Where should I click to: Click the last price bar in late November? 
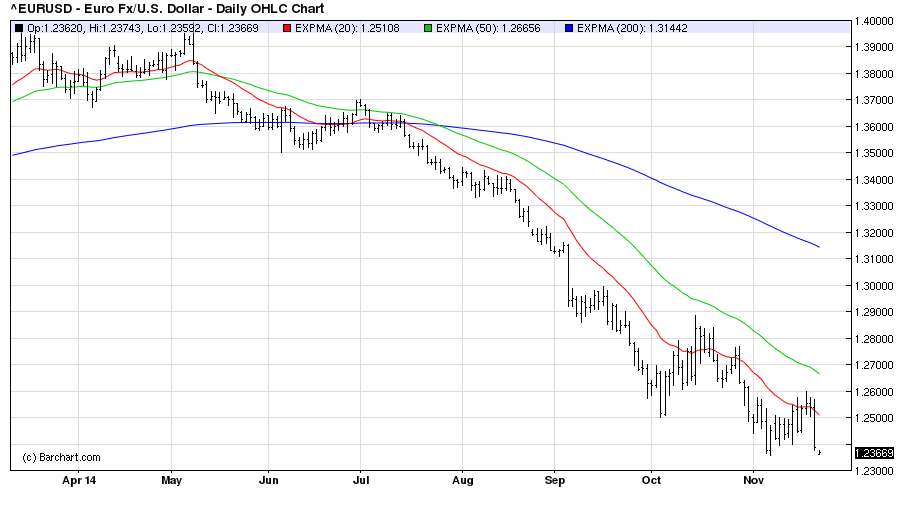[820, 452]
